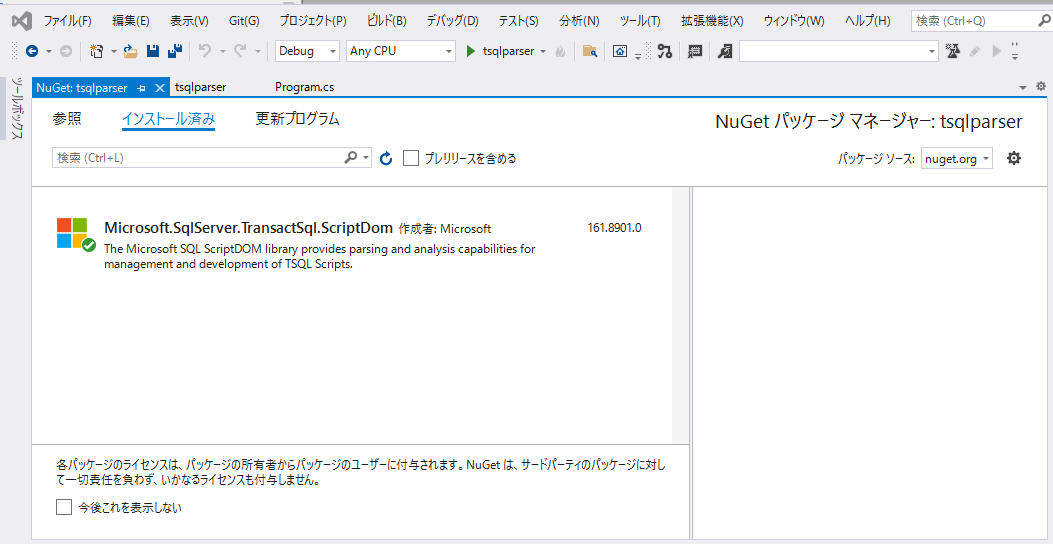Image resolution: width=1053 pixels, height=544 pixels.
Task: Open the ファイル(F) menu
Action: coord(67,21)
